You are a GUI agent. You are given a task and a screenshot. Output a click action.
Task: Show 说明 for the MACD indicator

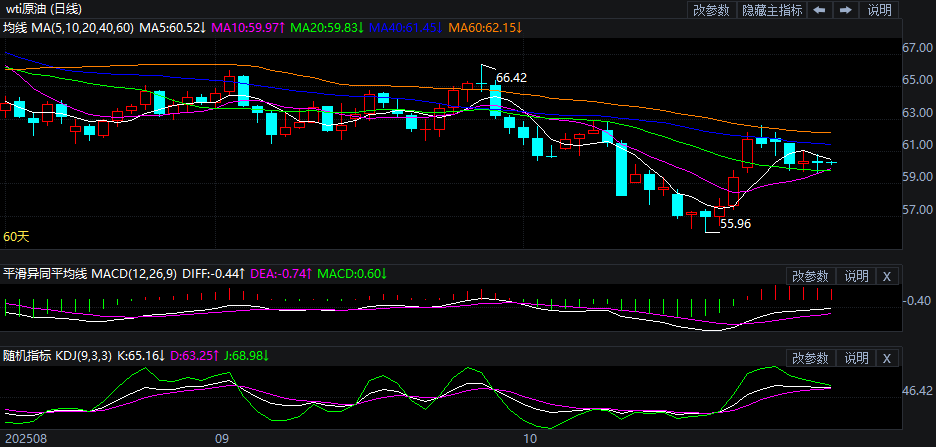857,276
